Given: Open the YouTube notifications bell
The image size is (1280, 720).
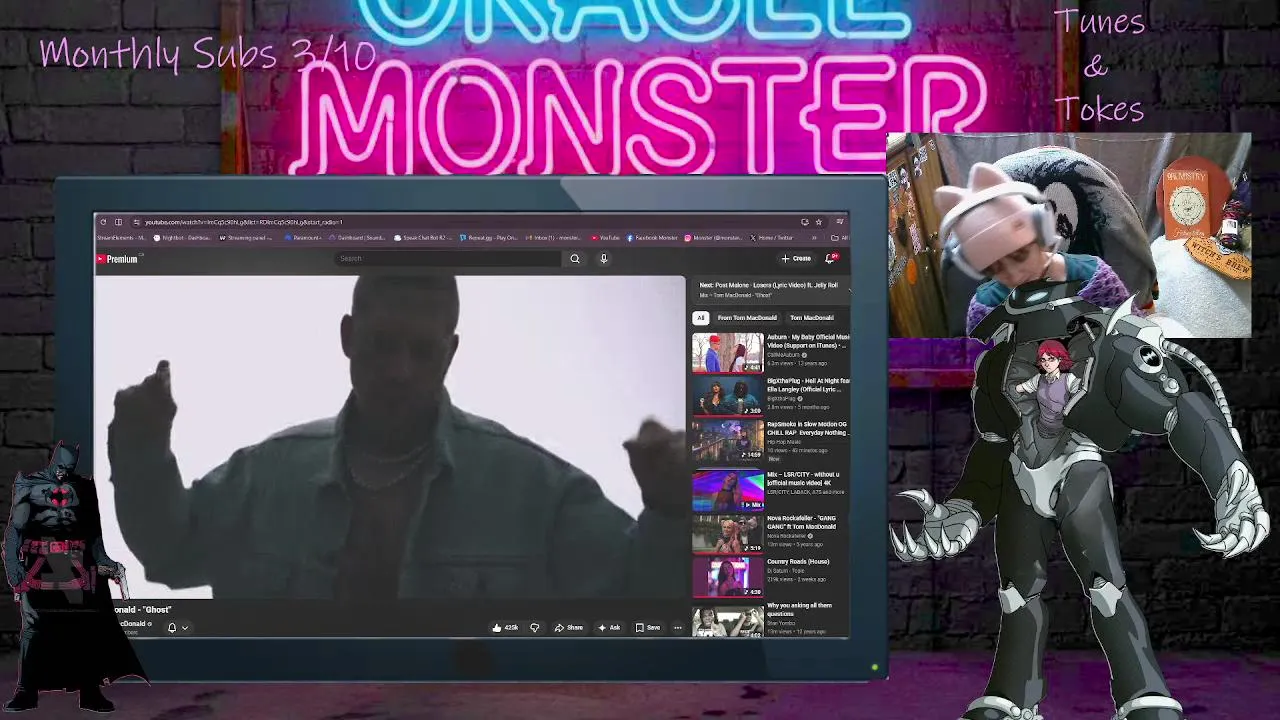Looking at the screenshot, I should coord(830,259).
